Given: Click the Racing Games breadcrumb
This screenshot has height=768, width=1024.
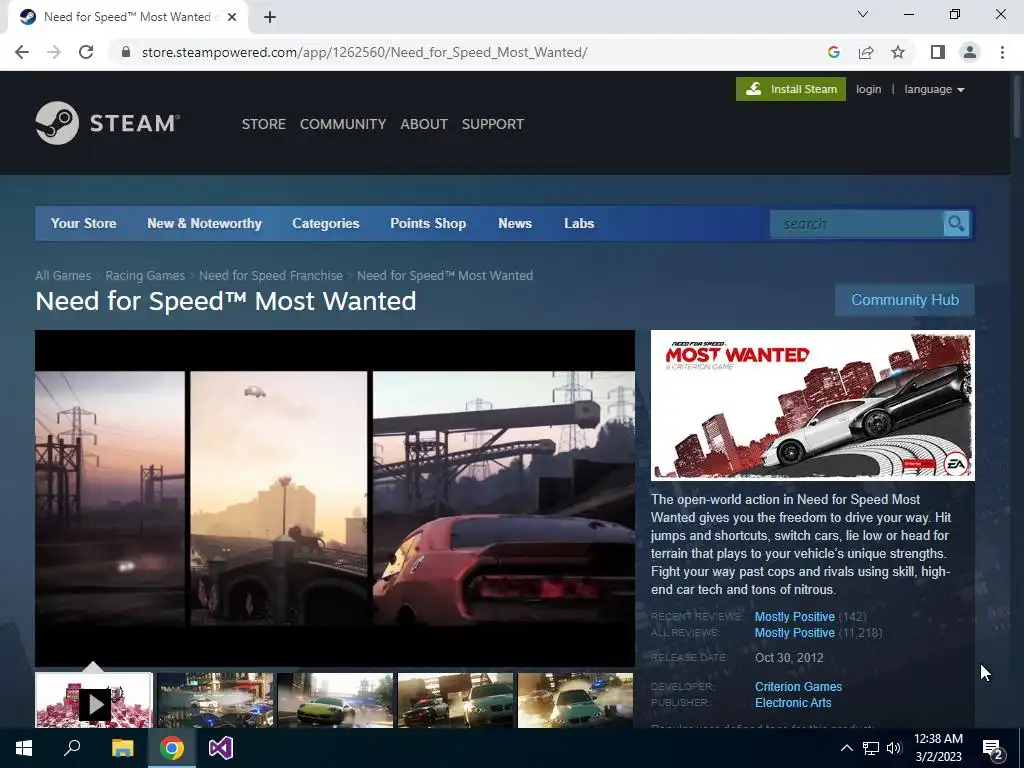Looking at the screenshot, I should (x=145, y=276).
